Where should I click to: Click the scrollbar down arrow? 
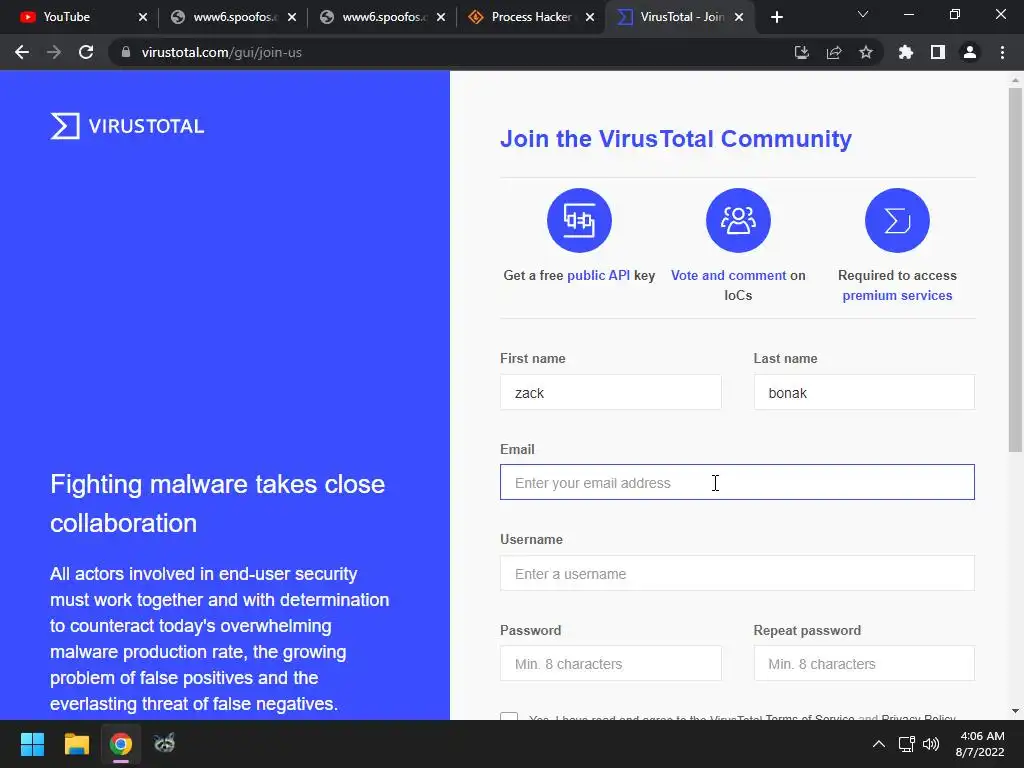(1015, 711)
